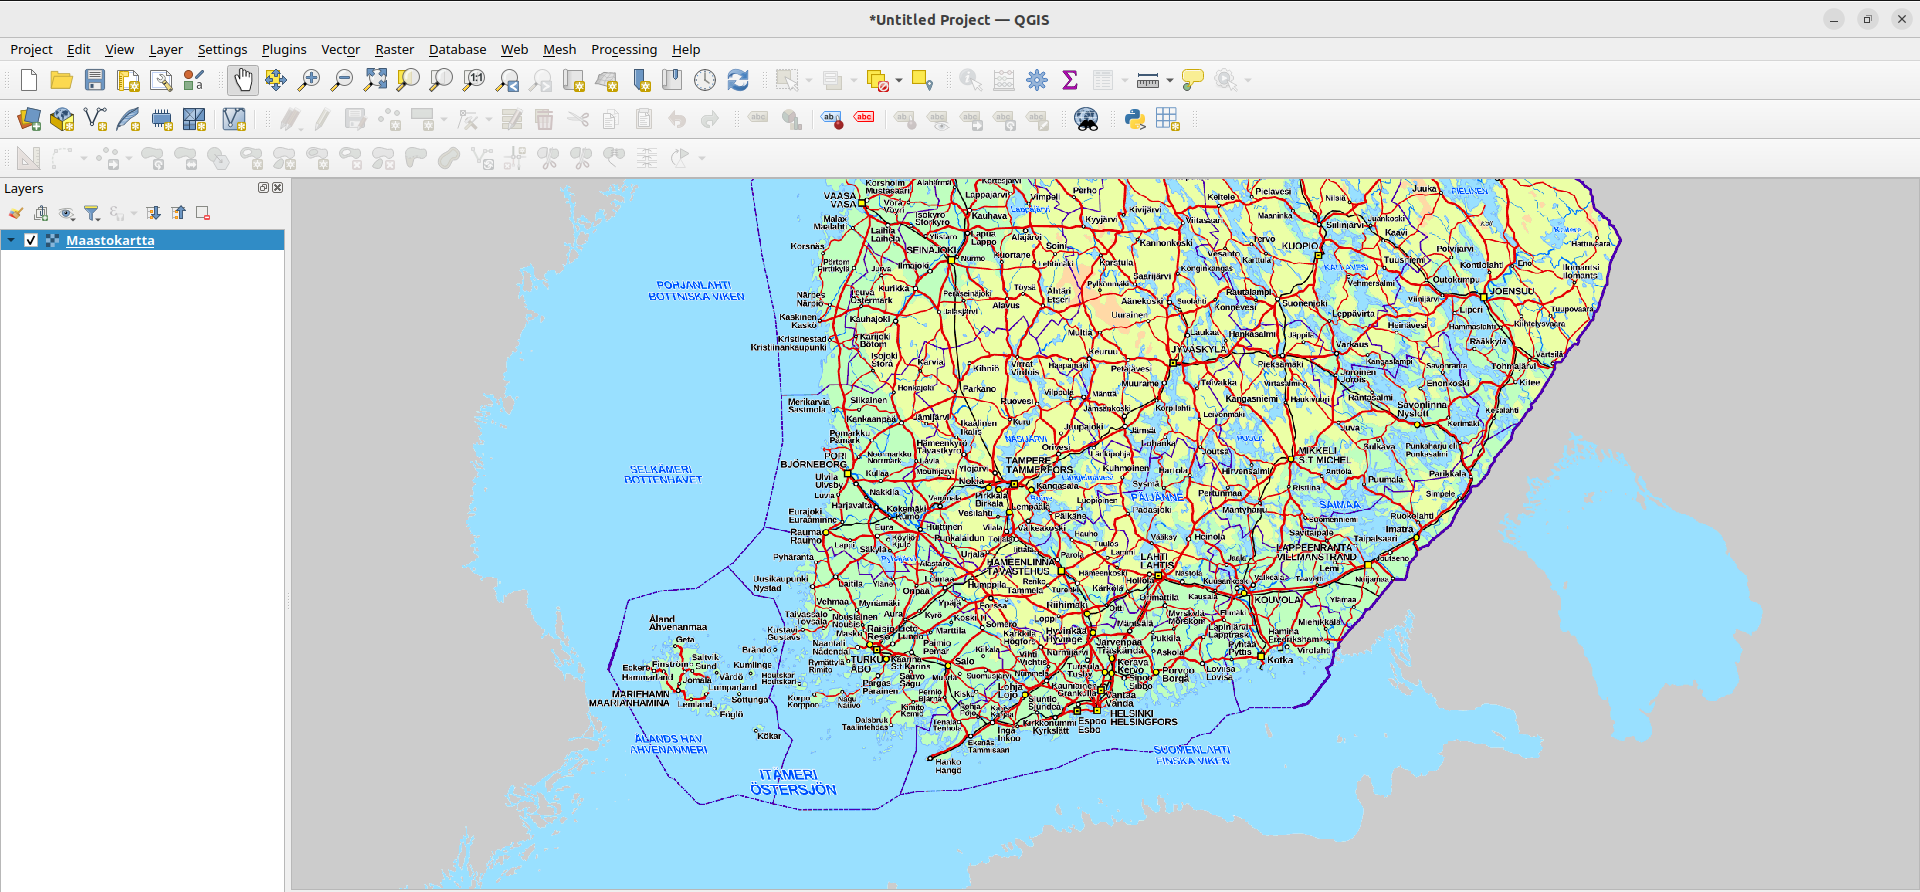Select the Zoom Out magnifier tool
1920x892 pixels.
[342, 80]
